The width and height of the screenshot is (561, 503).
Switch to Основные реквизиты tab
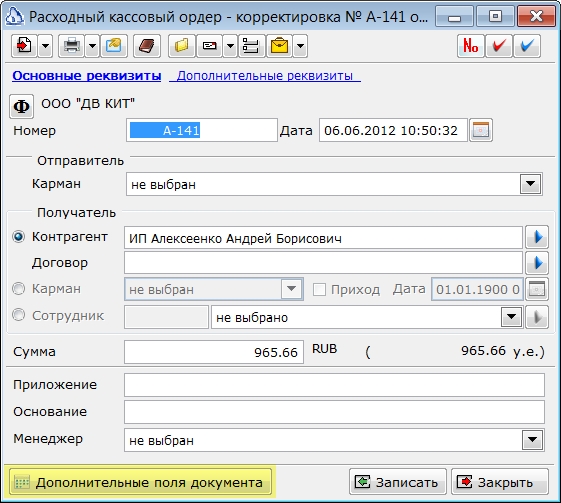(x=87, y=75)
